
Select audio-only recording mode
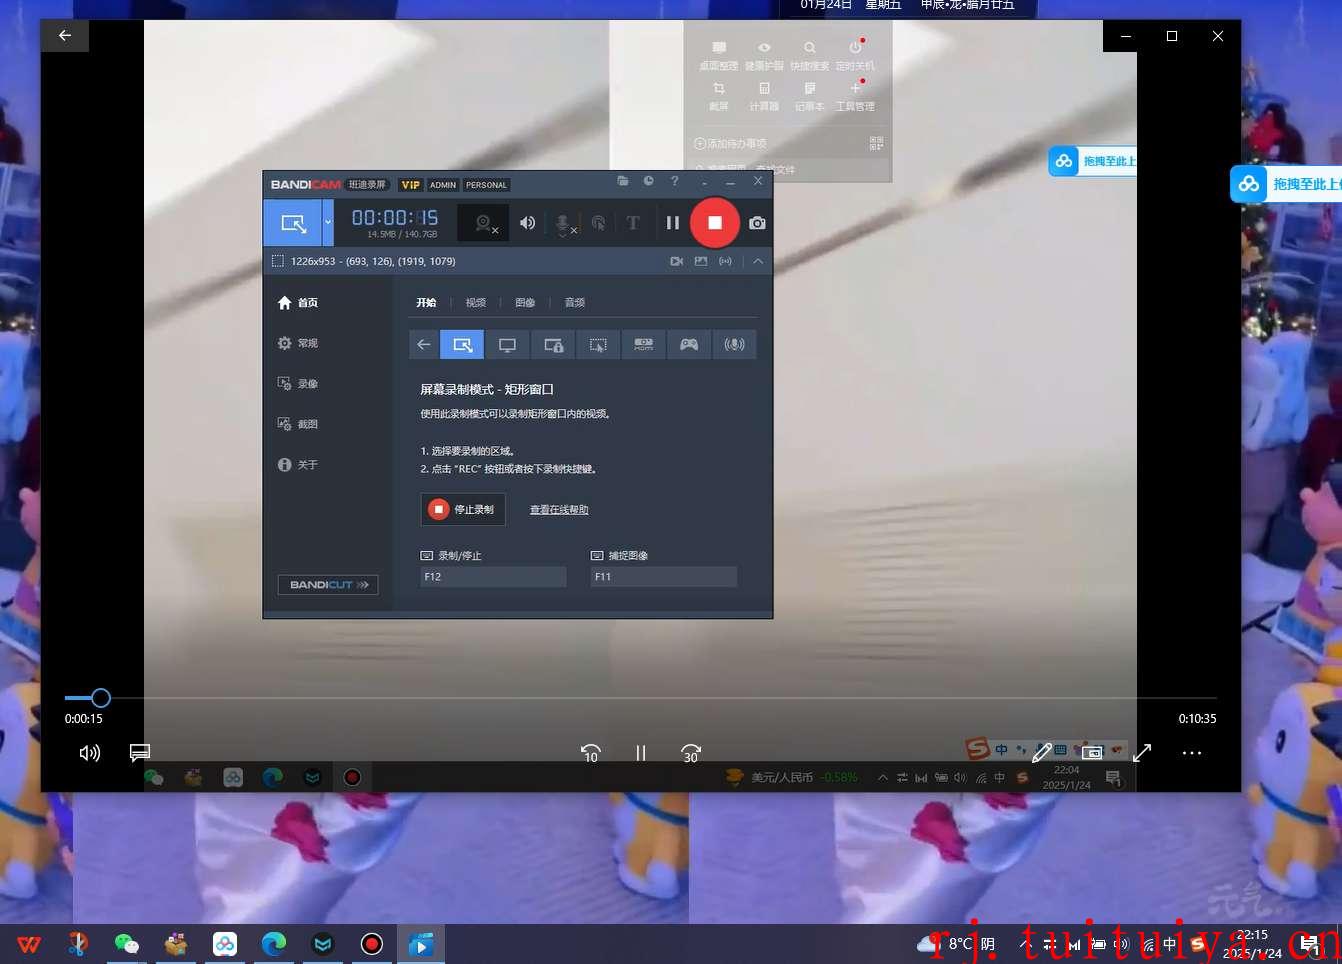(734, 345)
